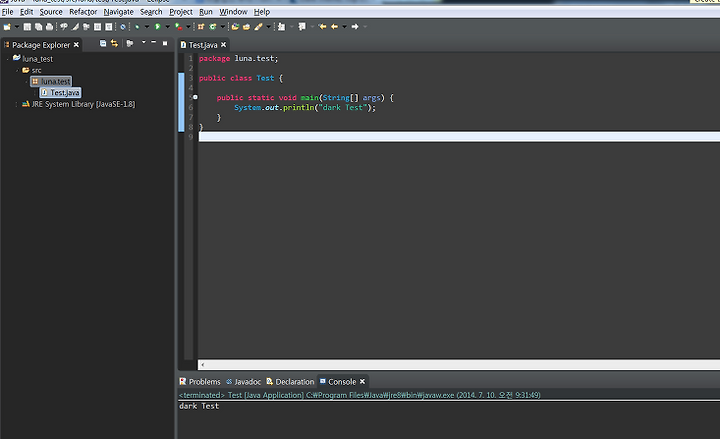Collapse the main method fold marker

click(195, 97)
